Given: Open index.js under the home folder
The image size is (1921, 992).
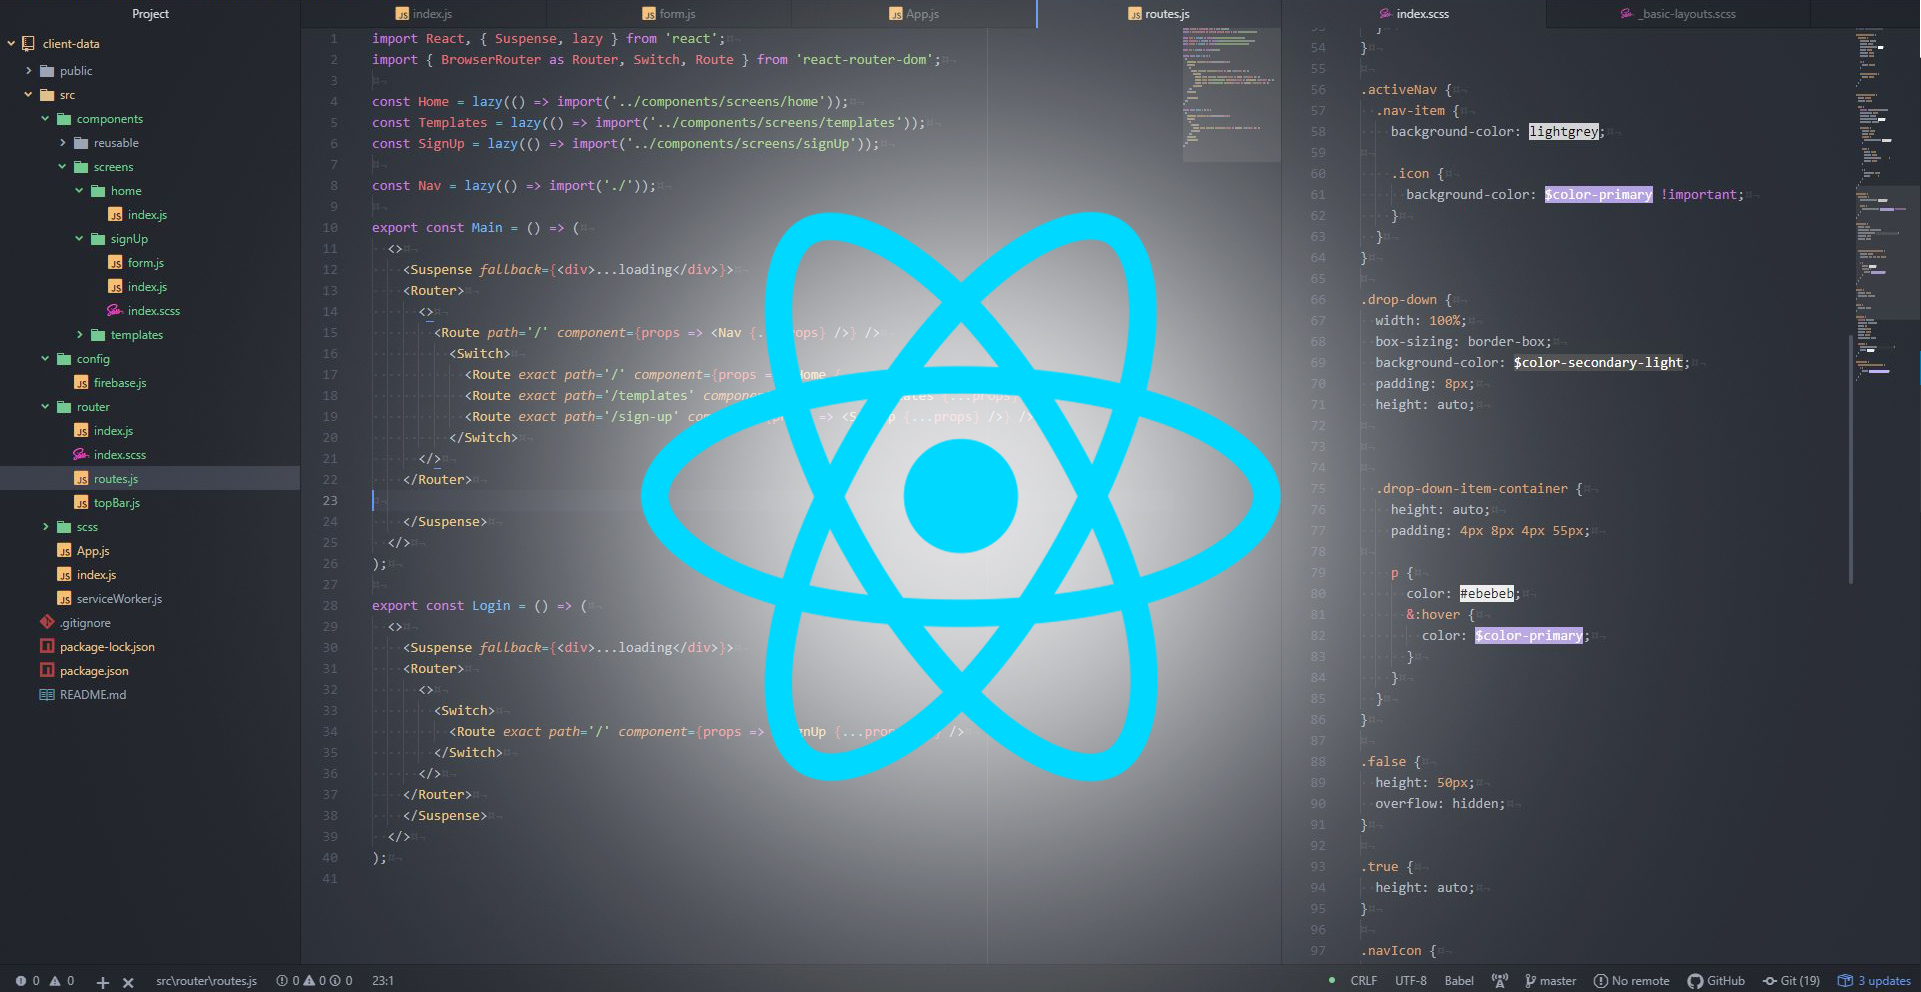Looking at the screenshot, I should tap(137, 215).
